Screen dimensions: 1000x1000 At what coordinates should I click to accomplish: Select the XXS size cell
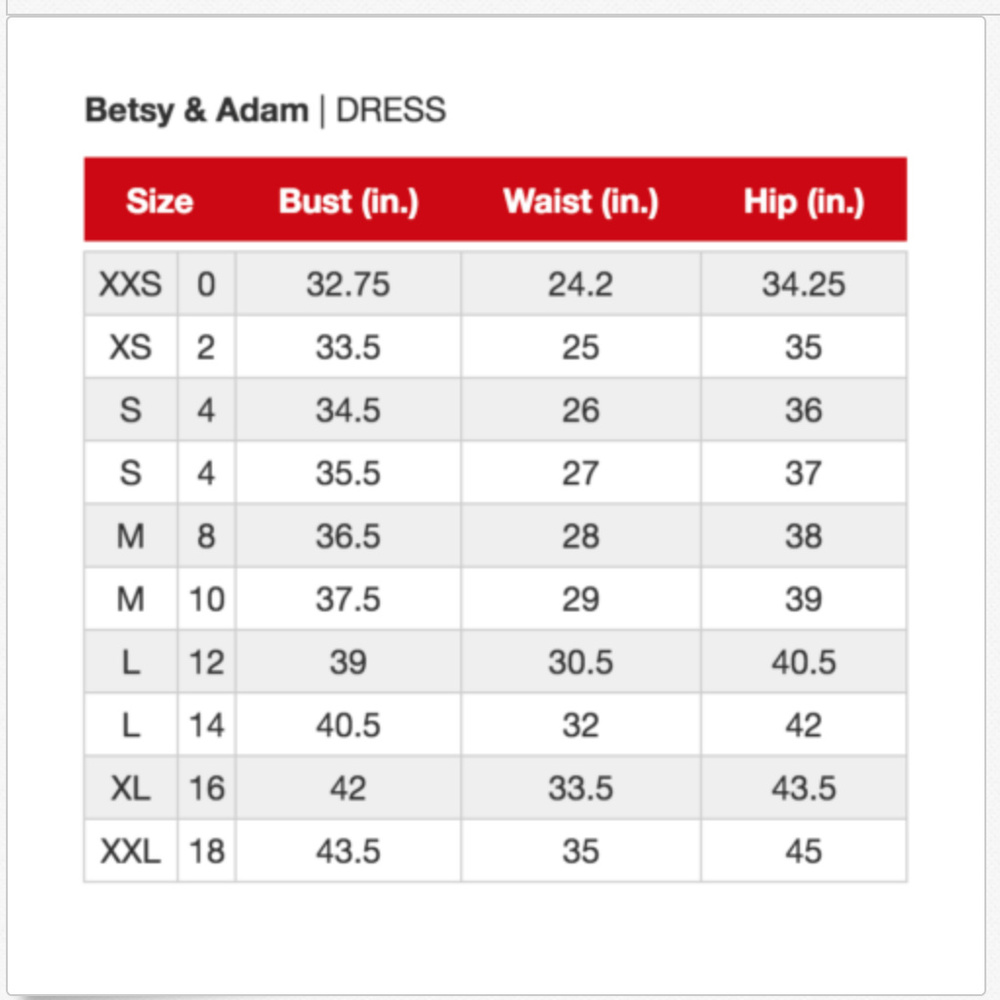[x=130, y=284]
